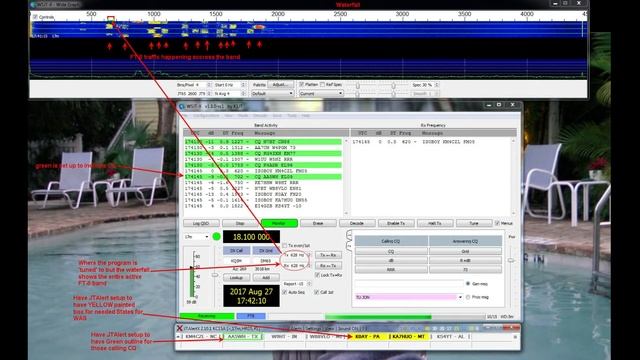Click the Bins/Pixel spinner arrows
The image size is (640, 360).
(x=209, y=85)
